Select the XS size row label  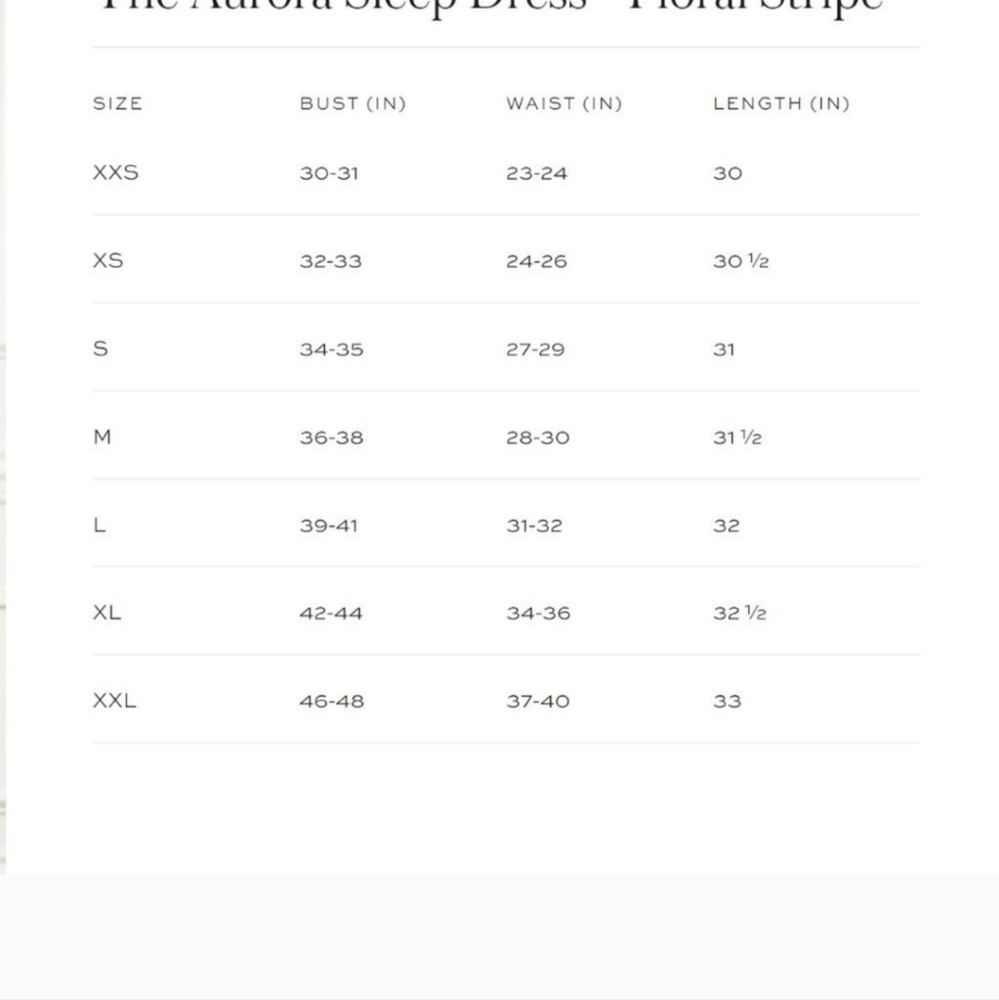(108, 261)
